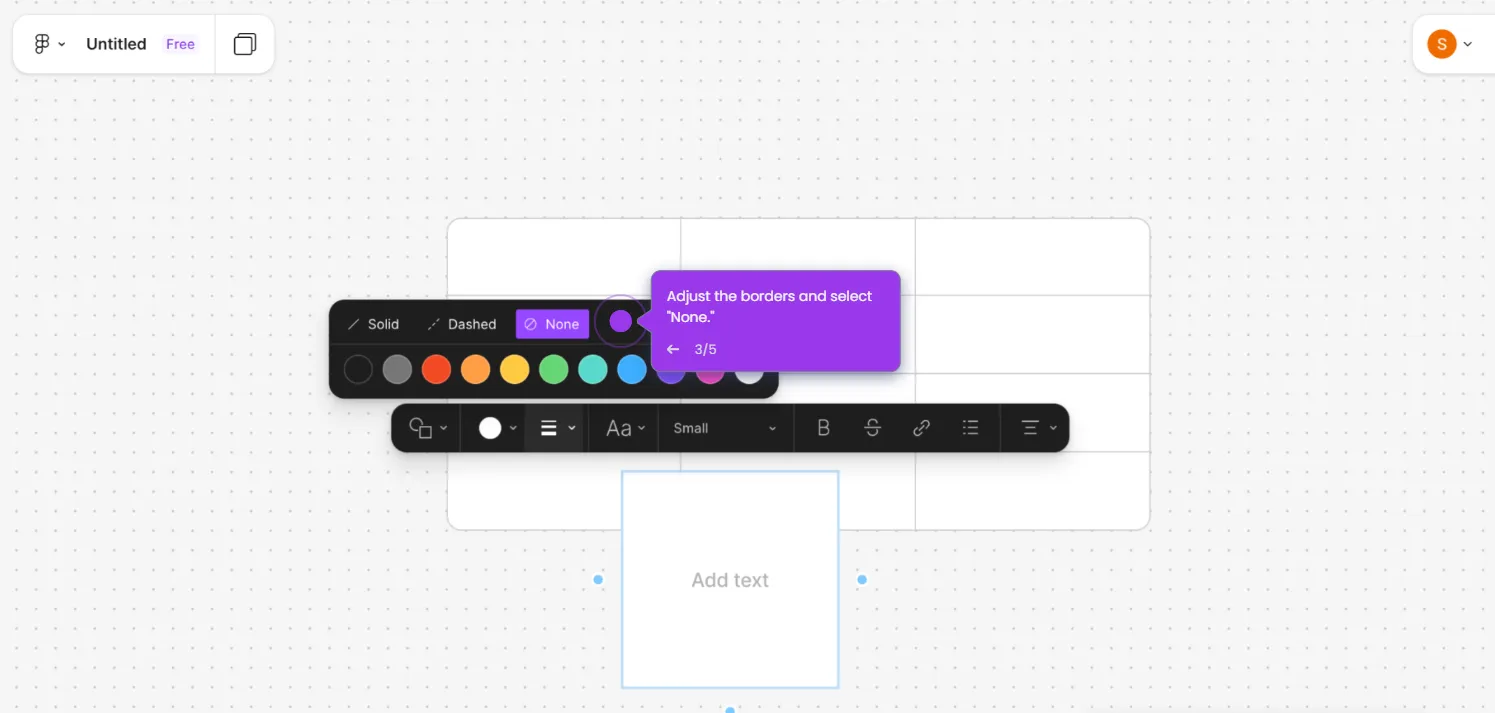The image size is (1495, 713).
Task: Expand the stroke style dropdown arrow
Action: [x=572, y=428]
